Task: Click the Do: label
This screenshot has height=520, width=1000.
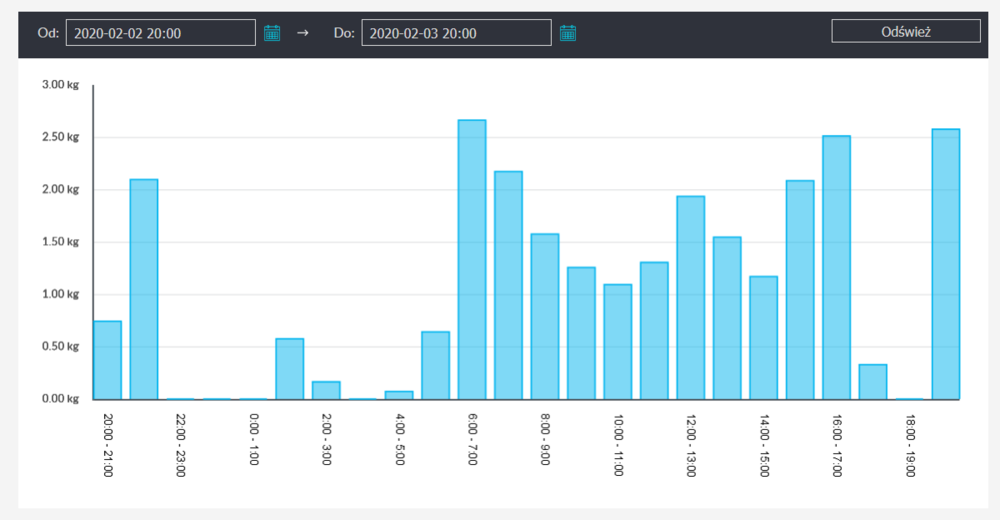Action: (344, 33)
